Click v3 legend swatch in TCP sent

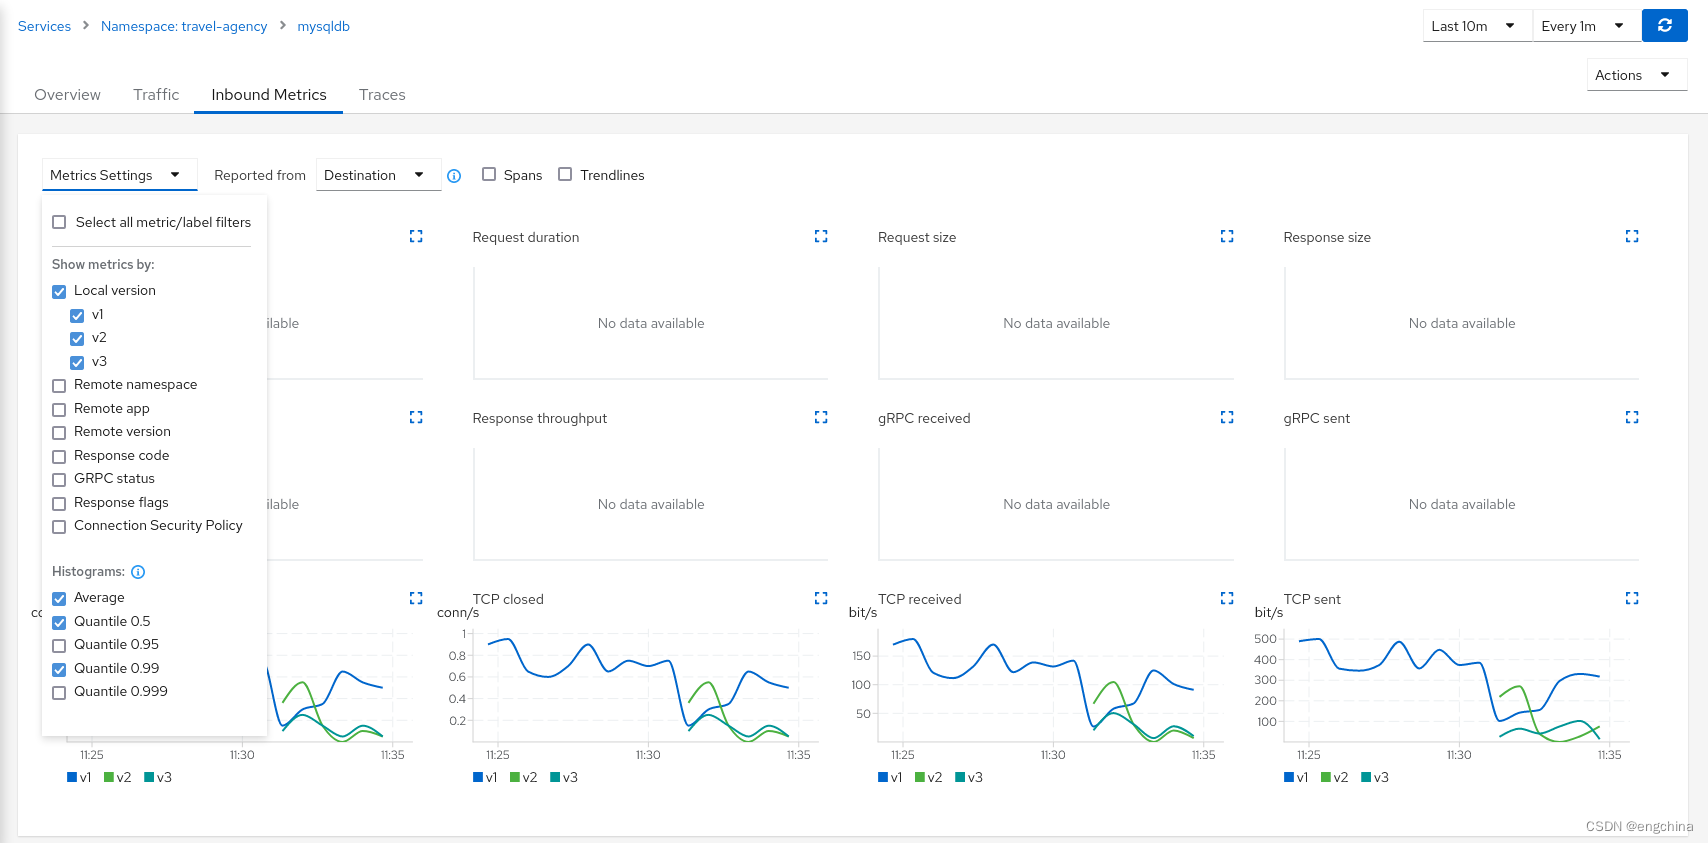(x=1366, y=777)
